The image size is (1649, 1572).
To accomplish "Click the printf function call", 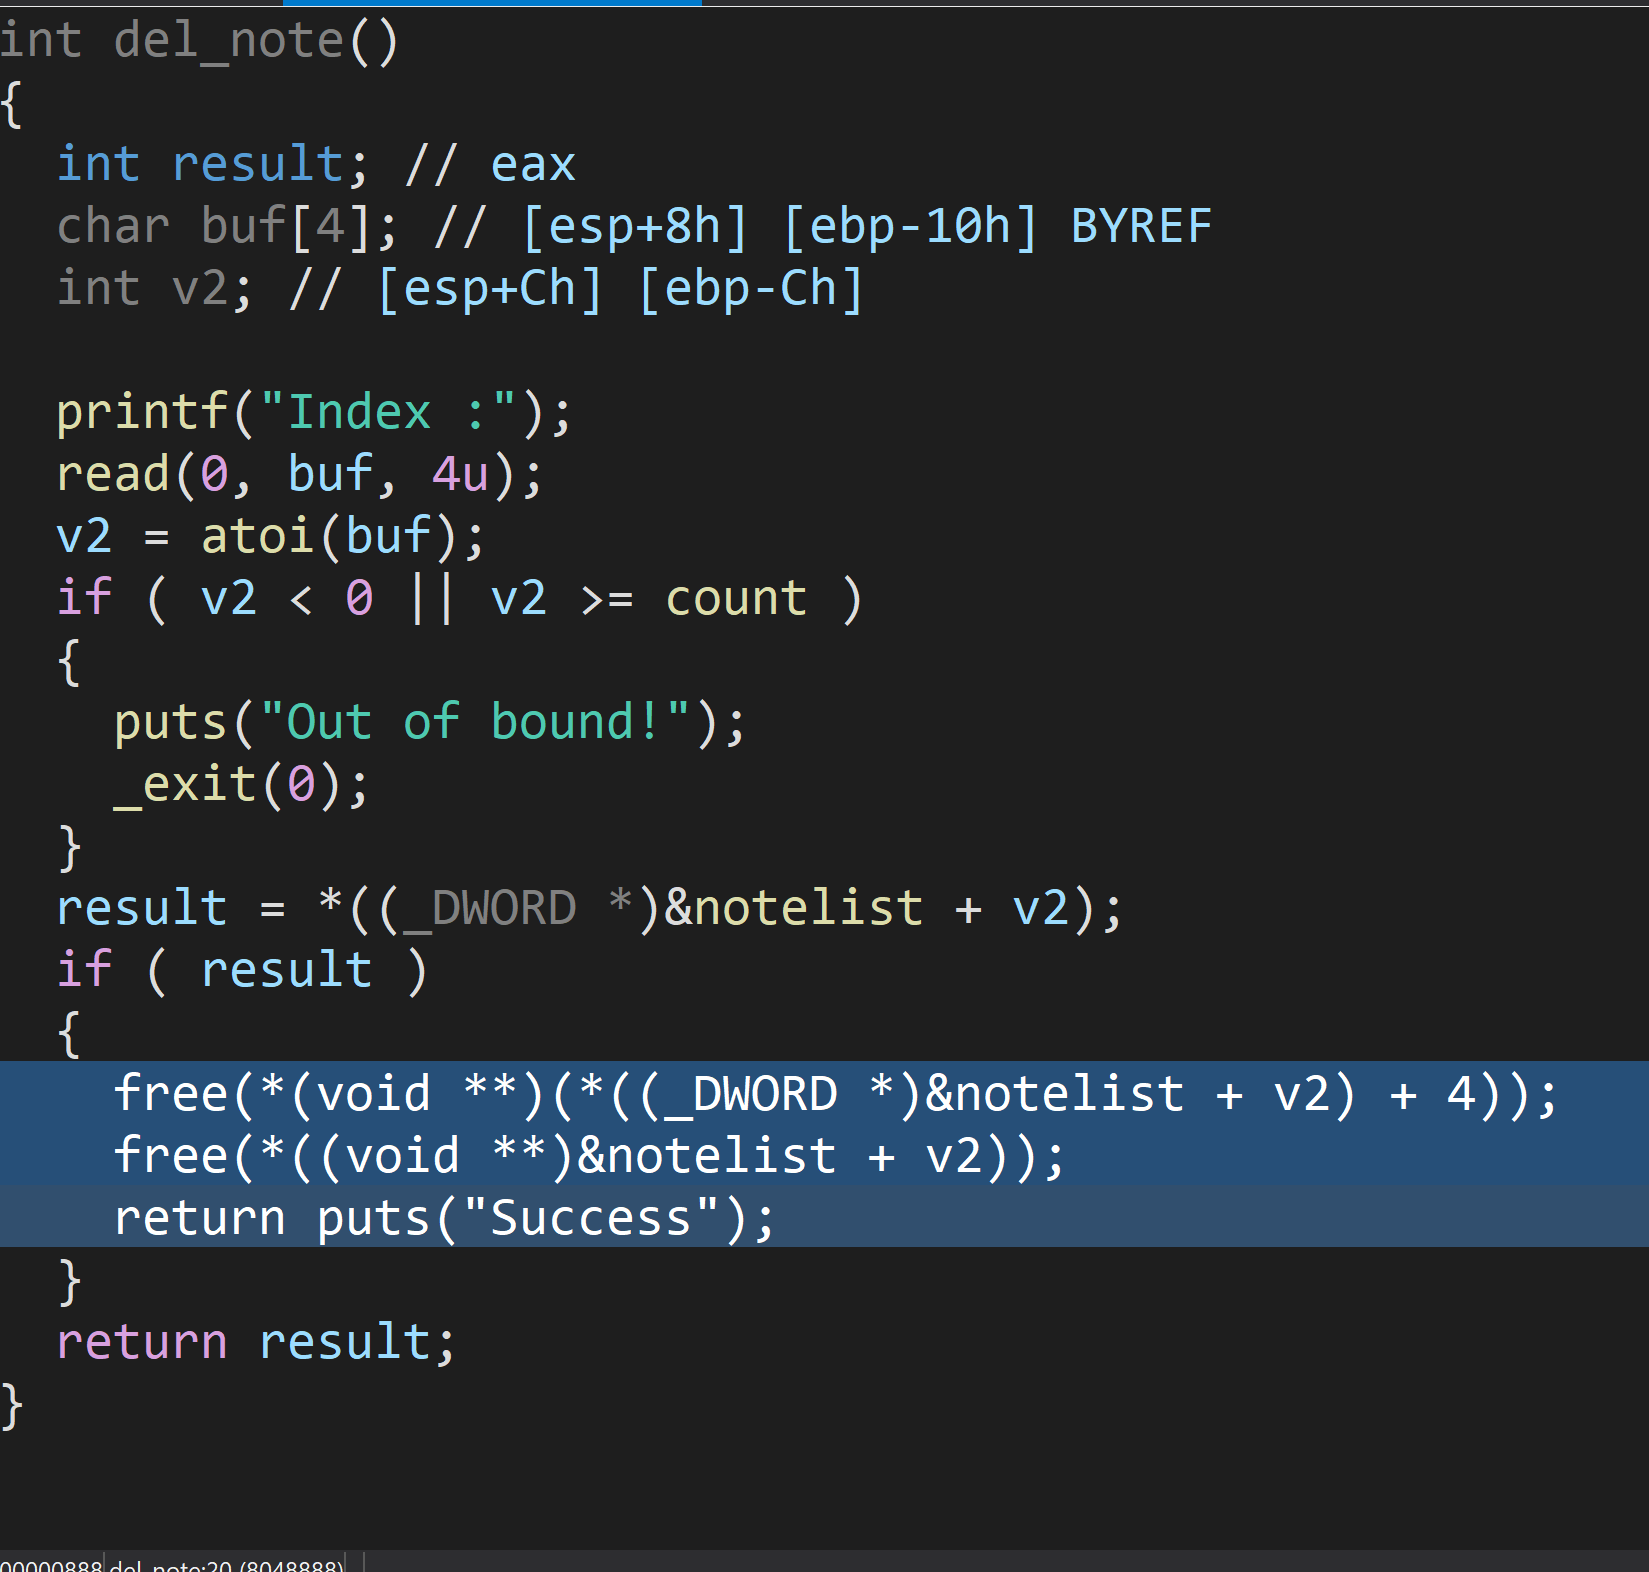I will point(141,413).
